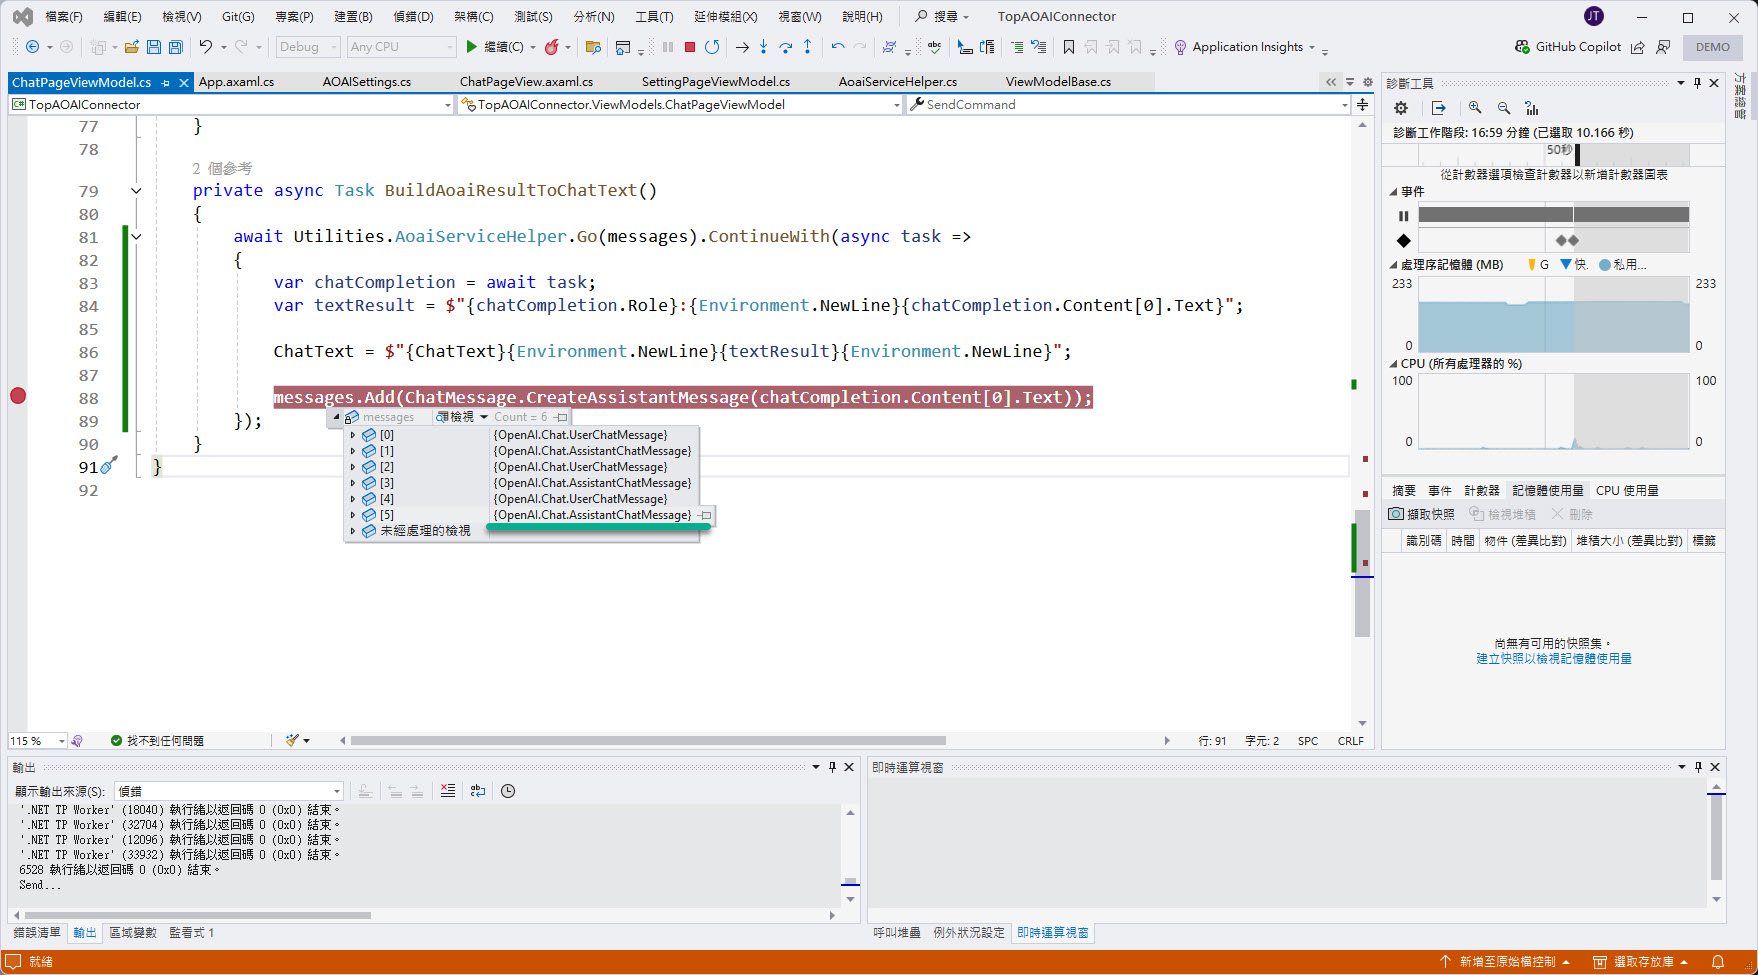This screenshot has height=975, width=1758.
Task: Step Out with the up-arrow icon
Action: click(x=807, y=47)
